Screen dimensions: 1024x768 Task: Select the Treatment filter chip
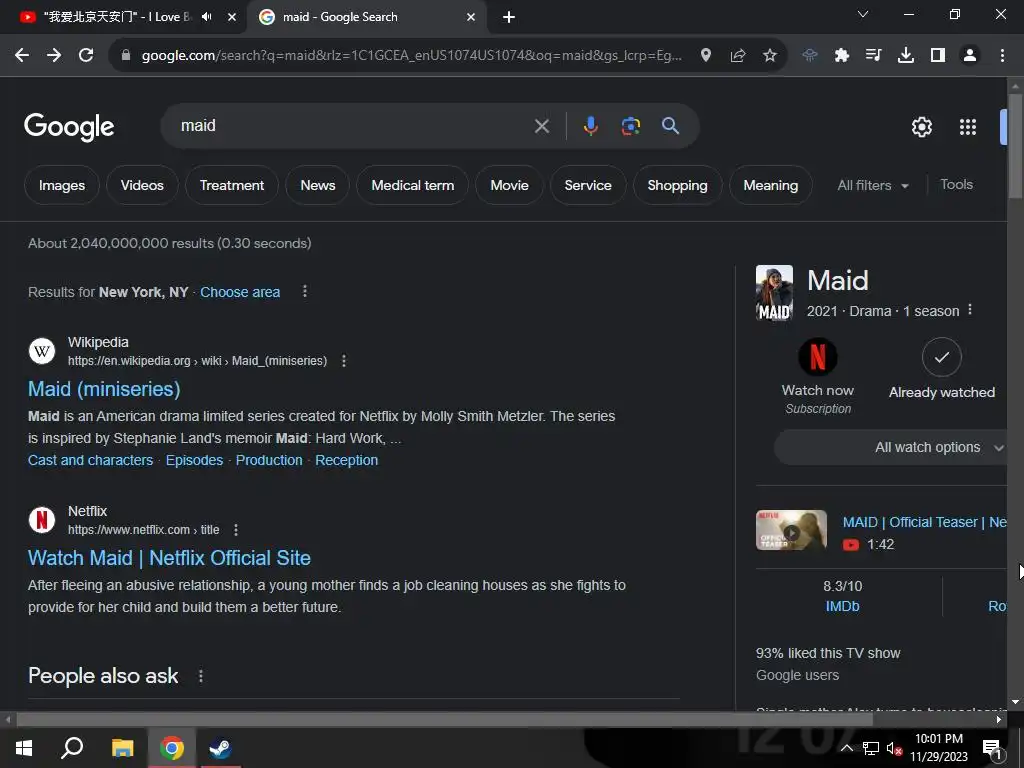[232, 185]
